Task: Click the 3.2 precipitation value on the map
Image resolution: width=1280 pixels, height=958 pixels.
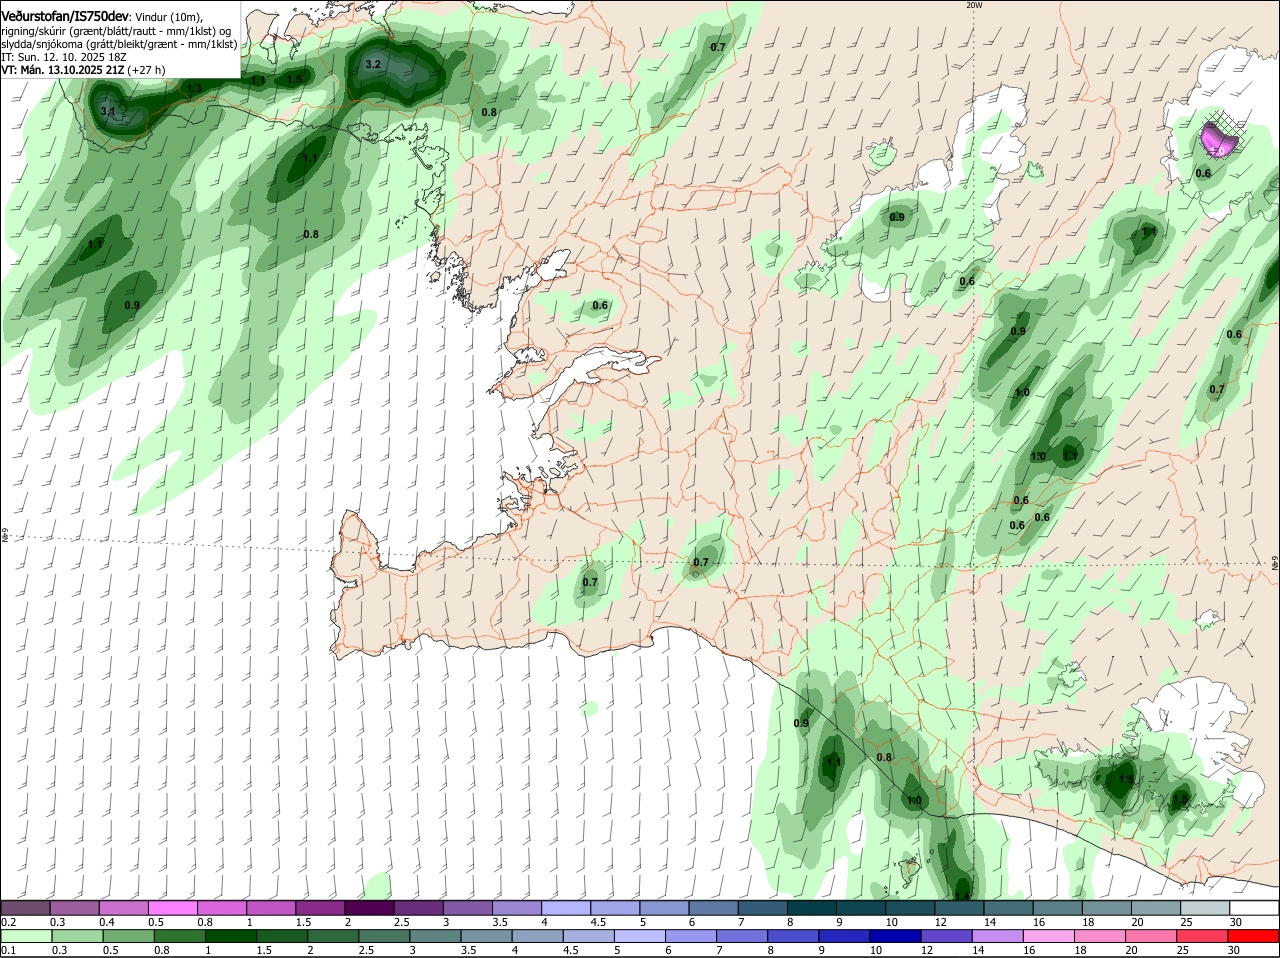Action: (x=373, y=64)
